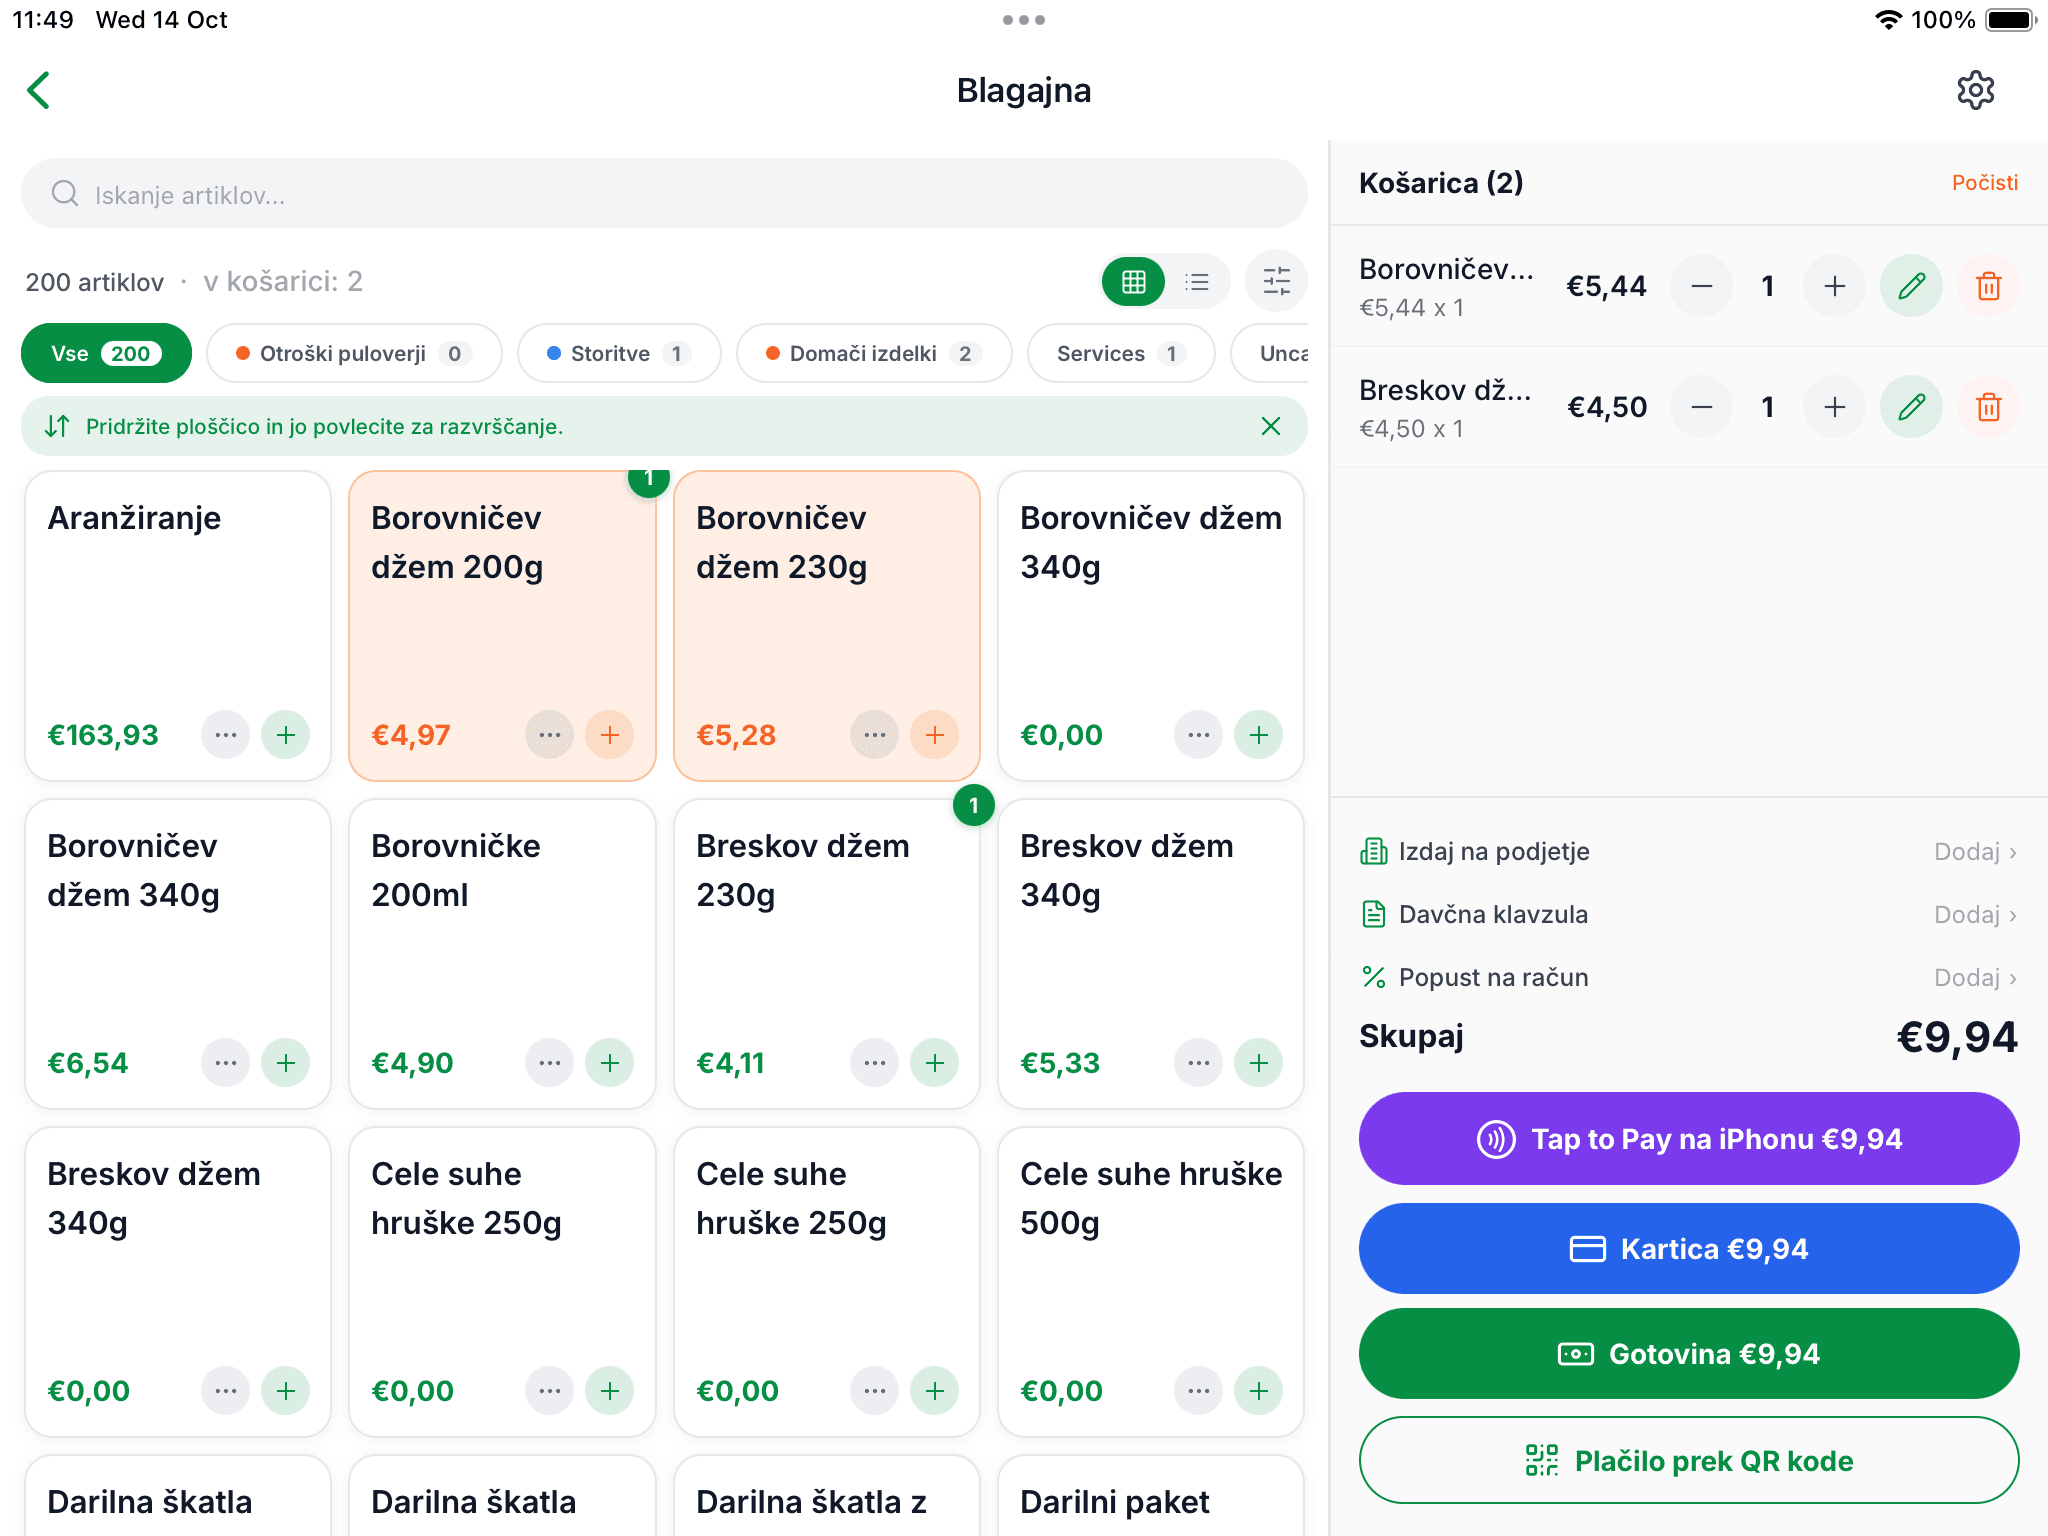
Task: Expand Izdaj na podjetje Dodaj
Action: 1976,852
